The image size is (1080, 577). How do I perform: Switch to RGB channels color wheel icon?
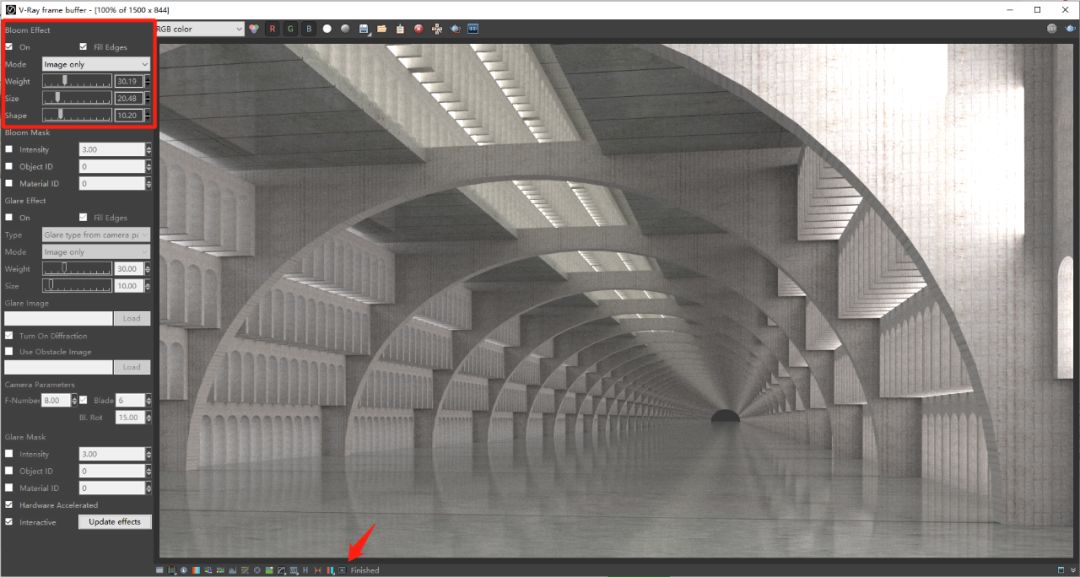(x=253, y=29)
